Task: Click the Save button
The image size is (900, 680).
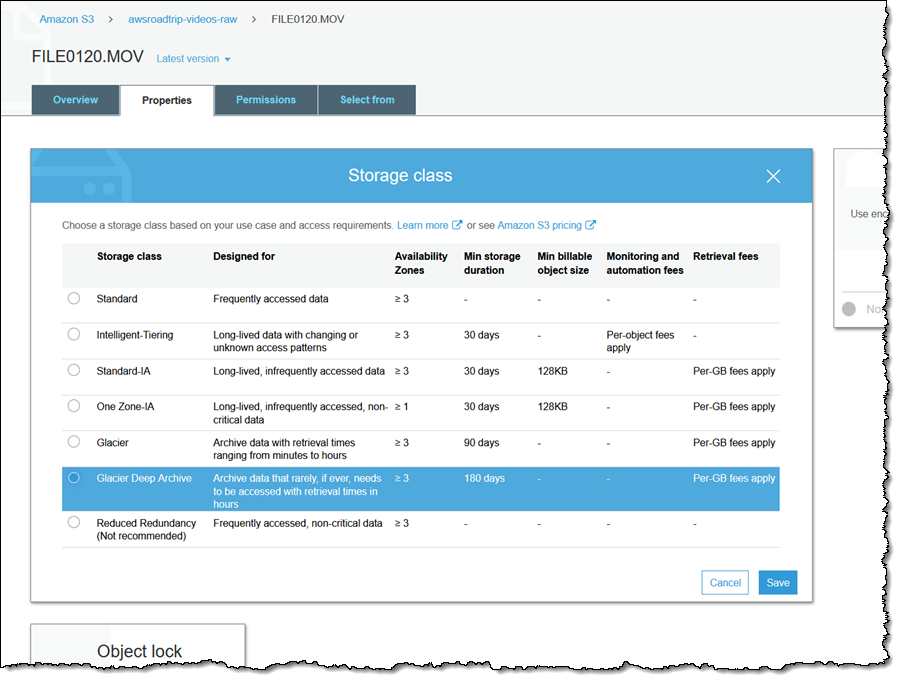Action: pos(778,582)
